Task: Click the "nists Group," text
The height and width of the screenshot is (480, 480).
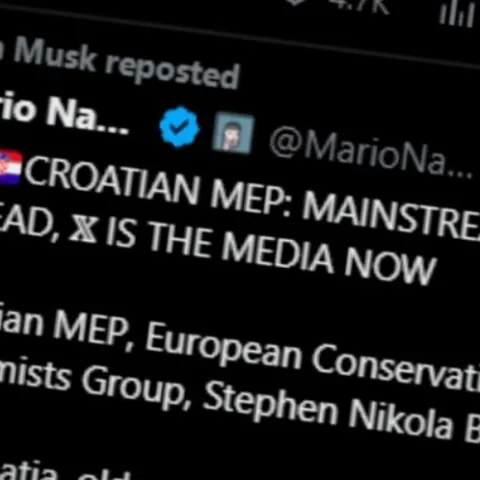Action: click(95, 384)
